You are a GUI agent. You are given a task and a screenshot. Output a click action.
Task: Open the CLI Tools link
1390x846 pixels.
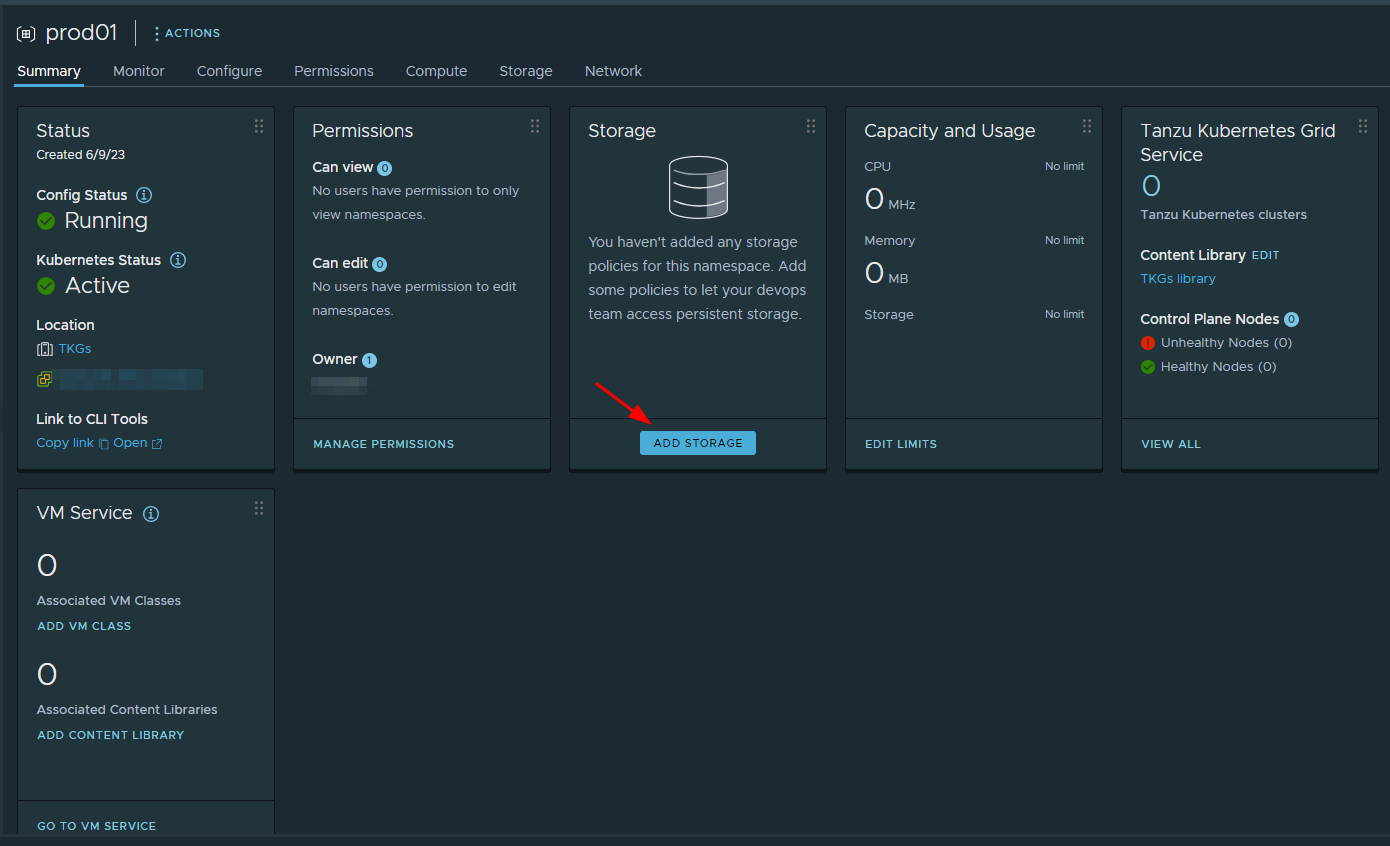coord(130,443)
